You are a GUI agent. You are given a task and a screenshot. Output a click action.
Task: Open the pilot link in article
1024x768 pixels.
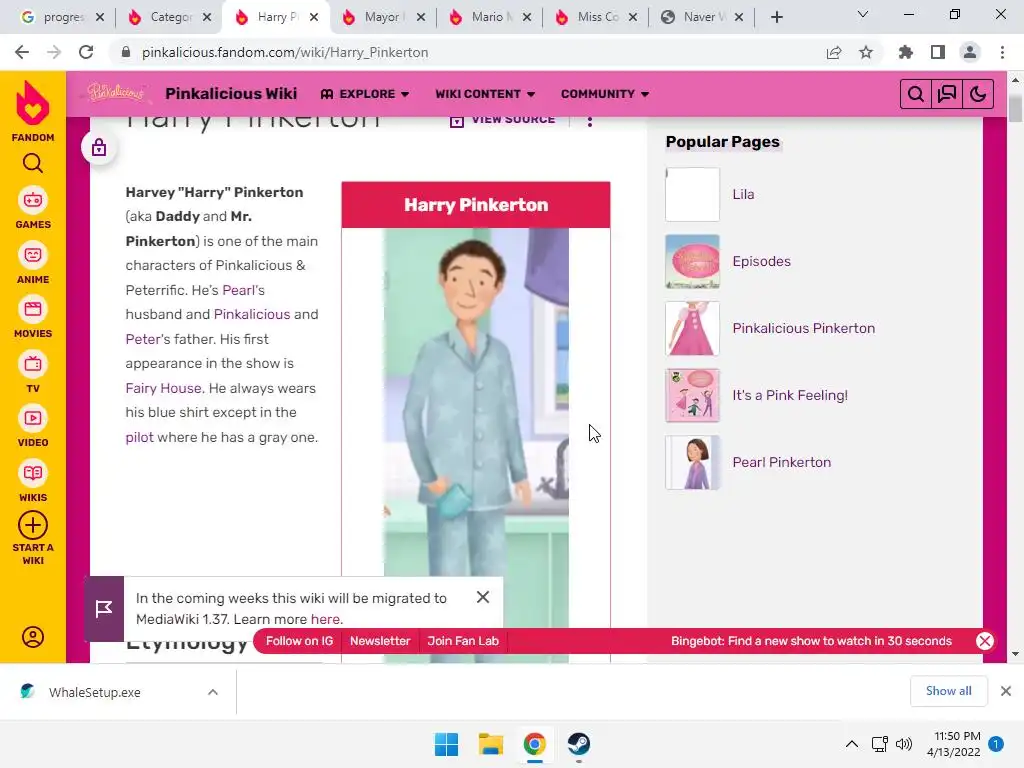pos(139,437)
